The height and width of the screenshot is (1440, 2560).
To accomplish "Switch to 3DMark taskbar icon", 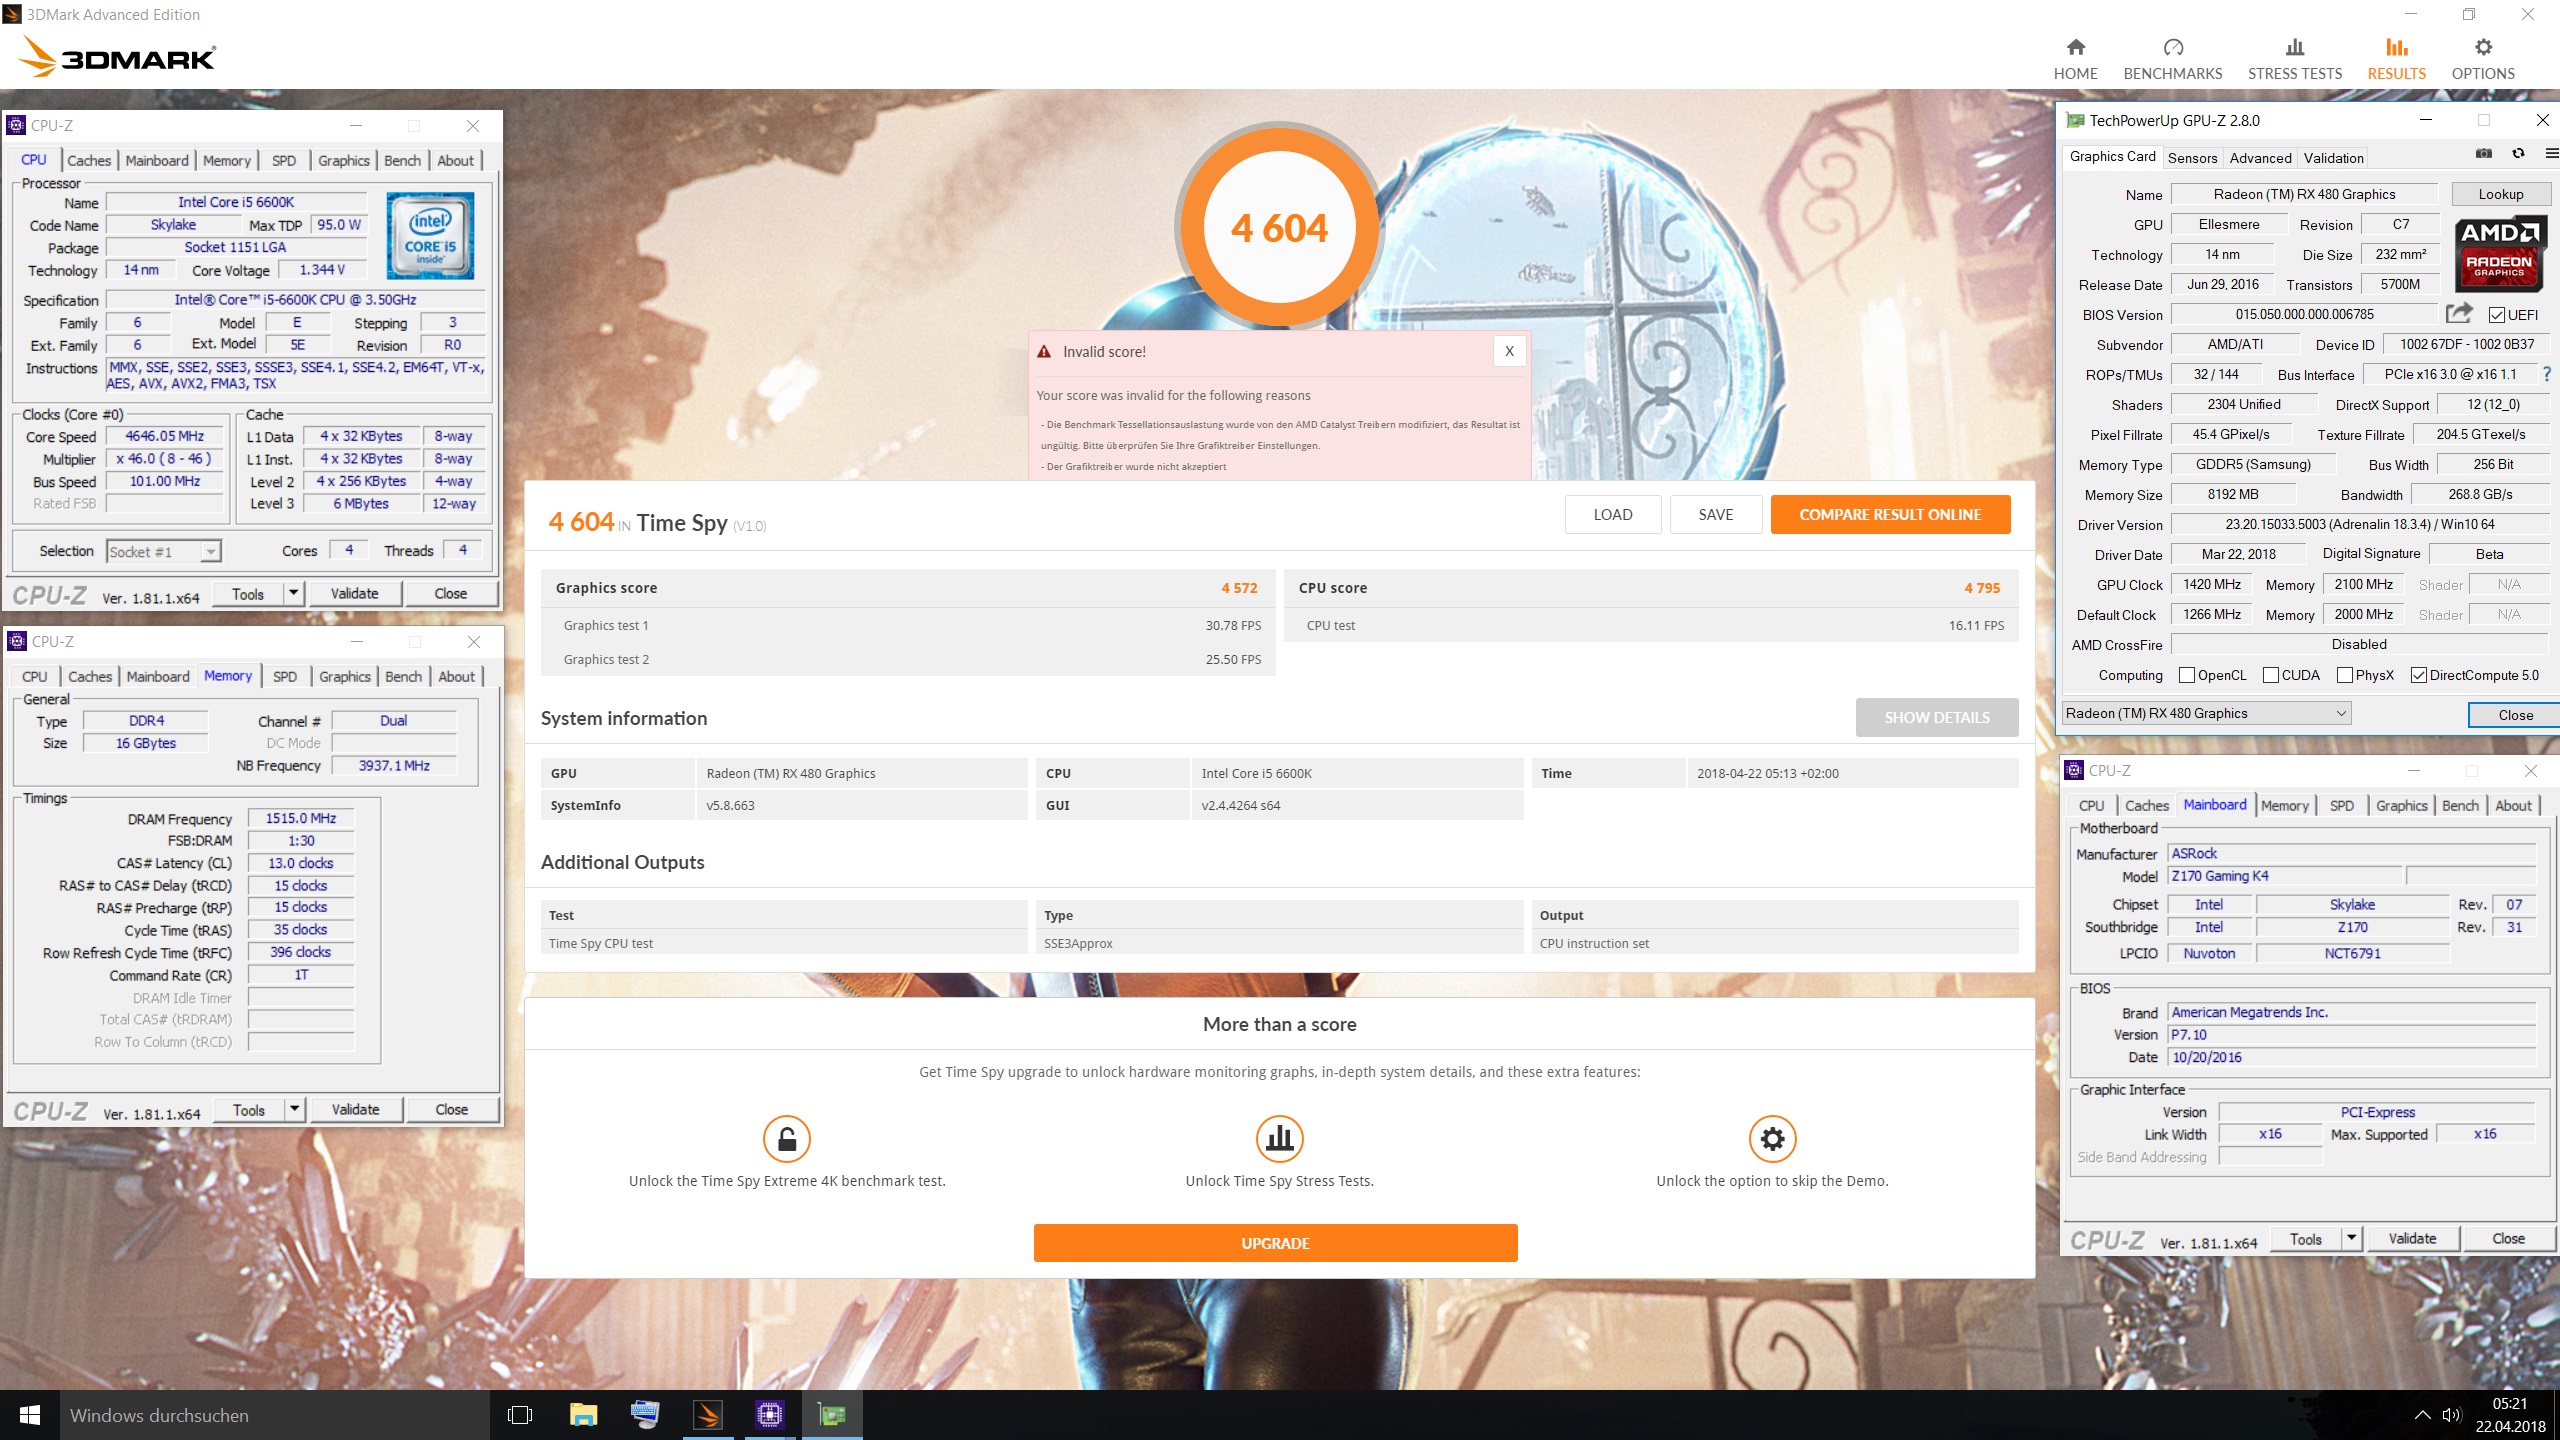I will click(707, 1415).
